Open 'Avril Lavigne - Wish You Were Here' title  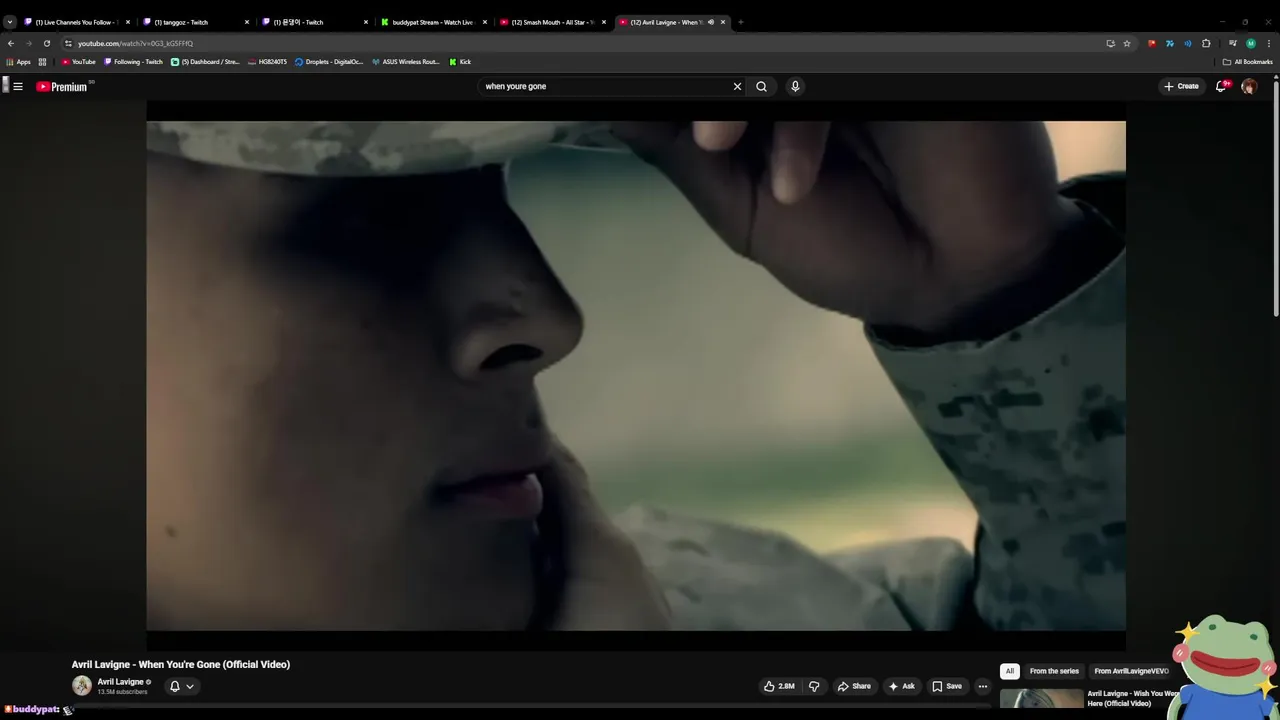pos(1133,698)
